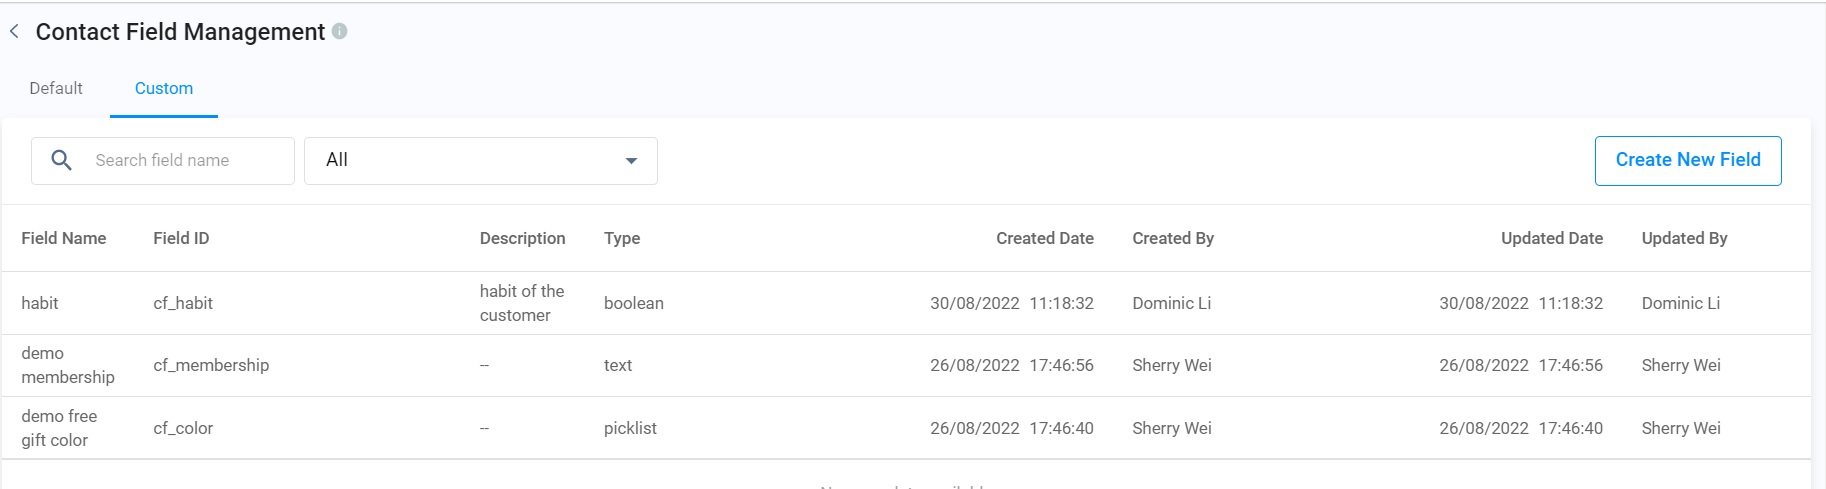Click the Updated By column header
1826x489 pixels.
1684,238
